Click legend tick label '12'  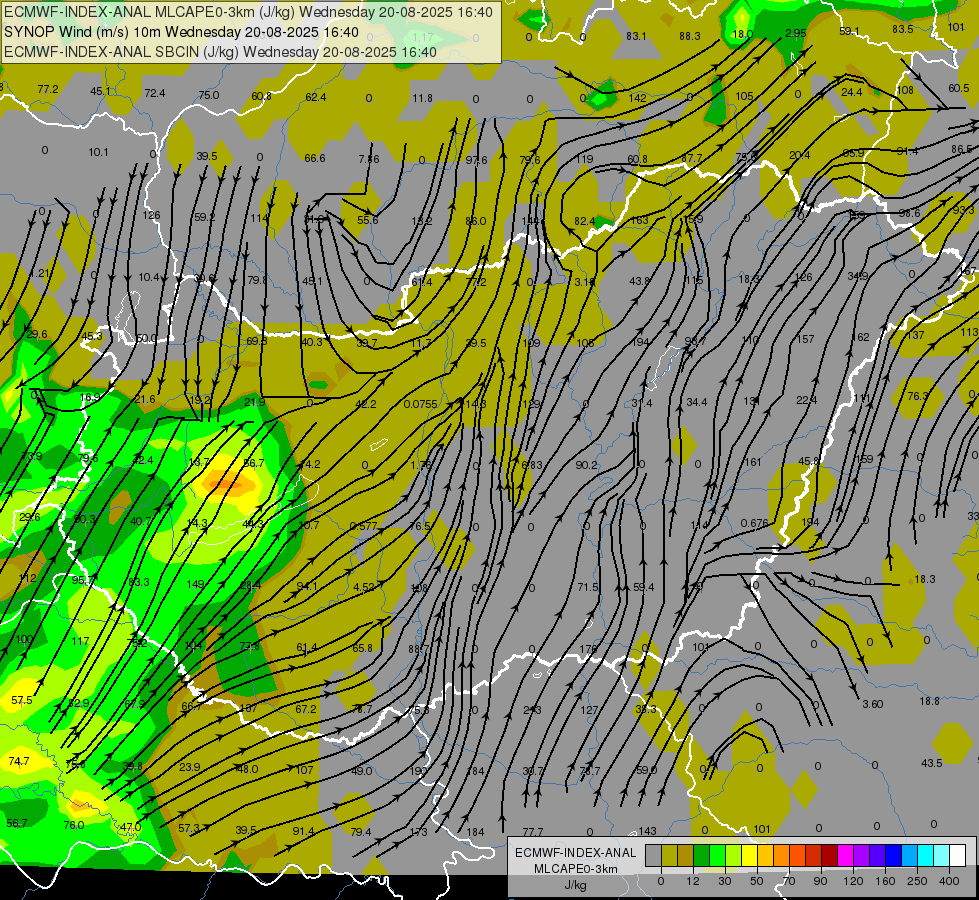pyautogui.click(x=693, y=881)
